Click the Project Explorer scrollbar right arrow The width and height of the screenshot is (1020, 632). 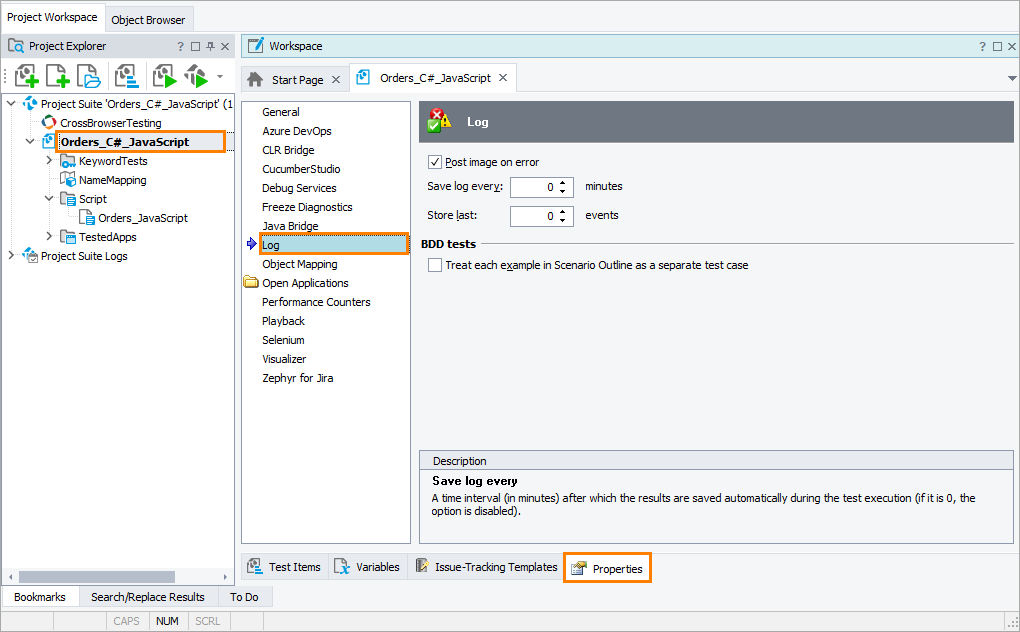[225, 577]
